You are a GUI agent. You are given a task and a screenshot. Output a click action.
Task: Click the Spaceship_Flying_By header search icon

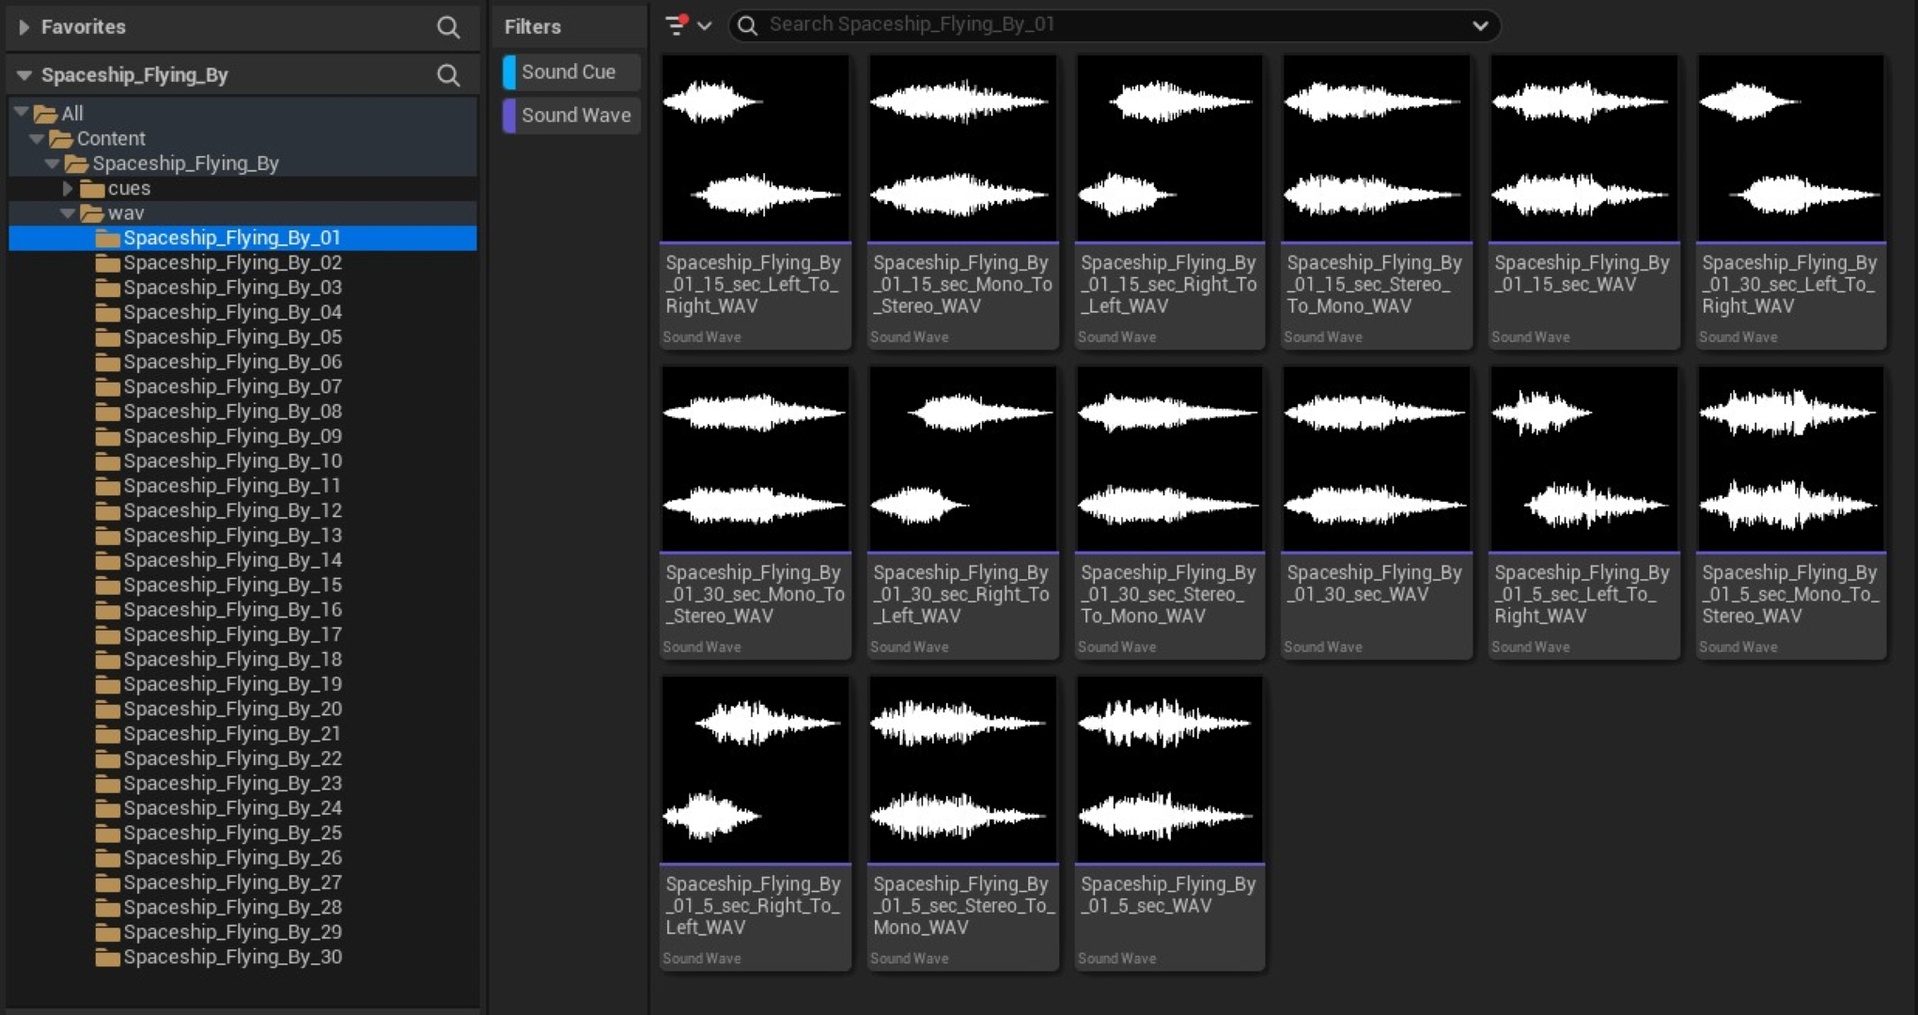tap(448, 75)
